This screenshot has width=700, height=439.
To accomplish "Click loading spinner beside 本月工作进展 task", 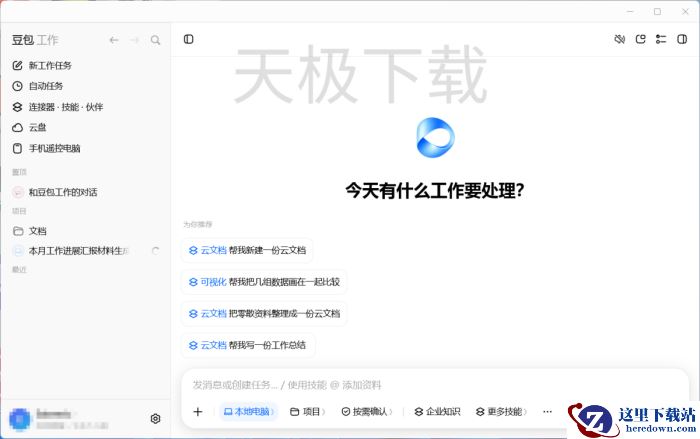I will tap(155, 251).
